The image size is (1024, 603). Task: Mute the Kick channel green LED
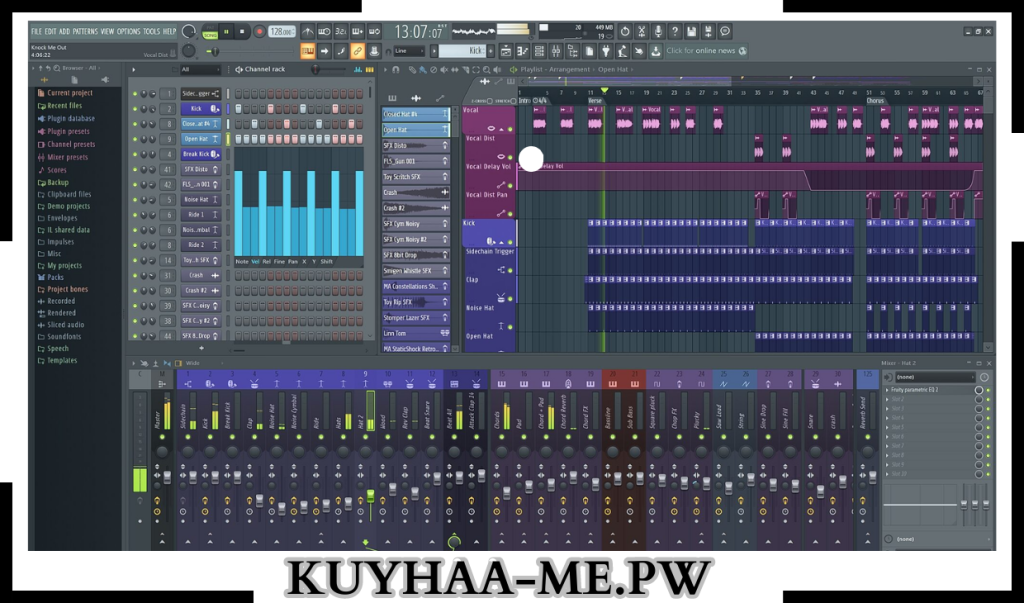click(x=135, y=109)
